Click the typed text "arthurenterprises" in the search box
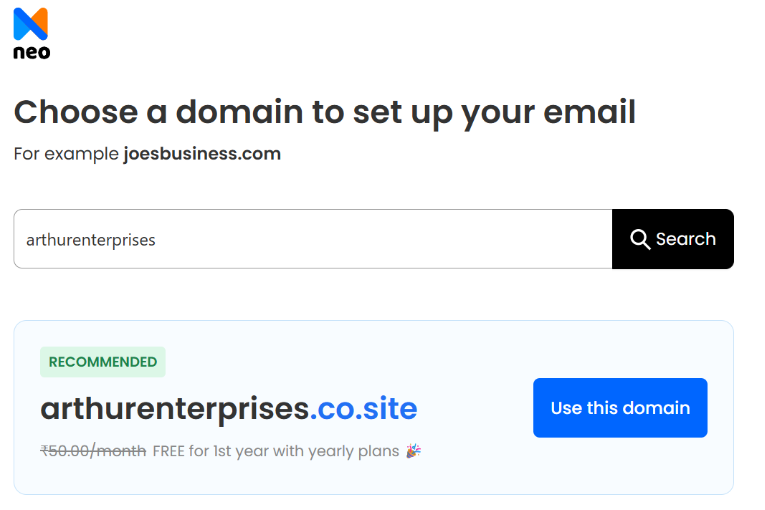The height and width of the screenshot is (510, 765). (x=91, y=240)
